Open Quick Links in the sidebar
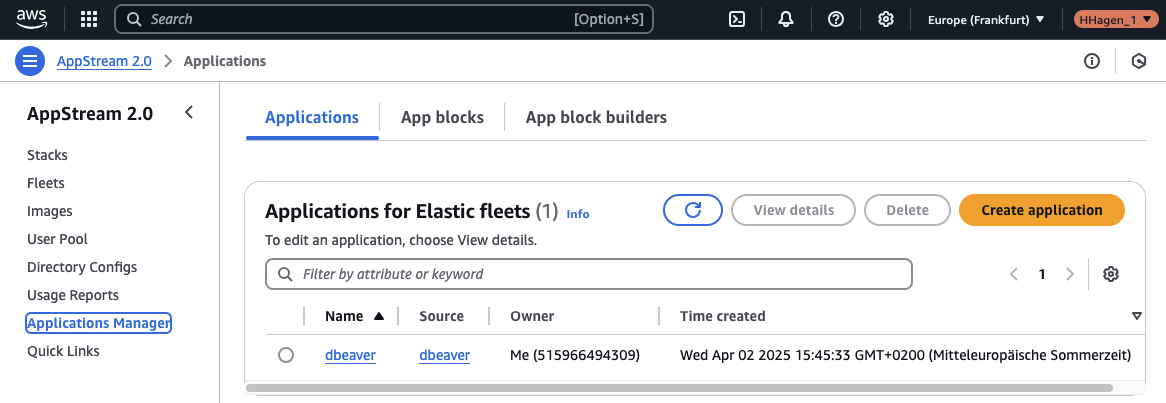The image size is (1166, 403). click(x=62, y=351)
